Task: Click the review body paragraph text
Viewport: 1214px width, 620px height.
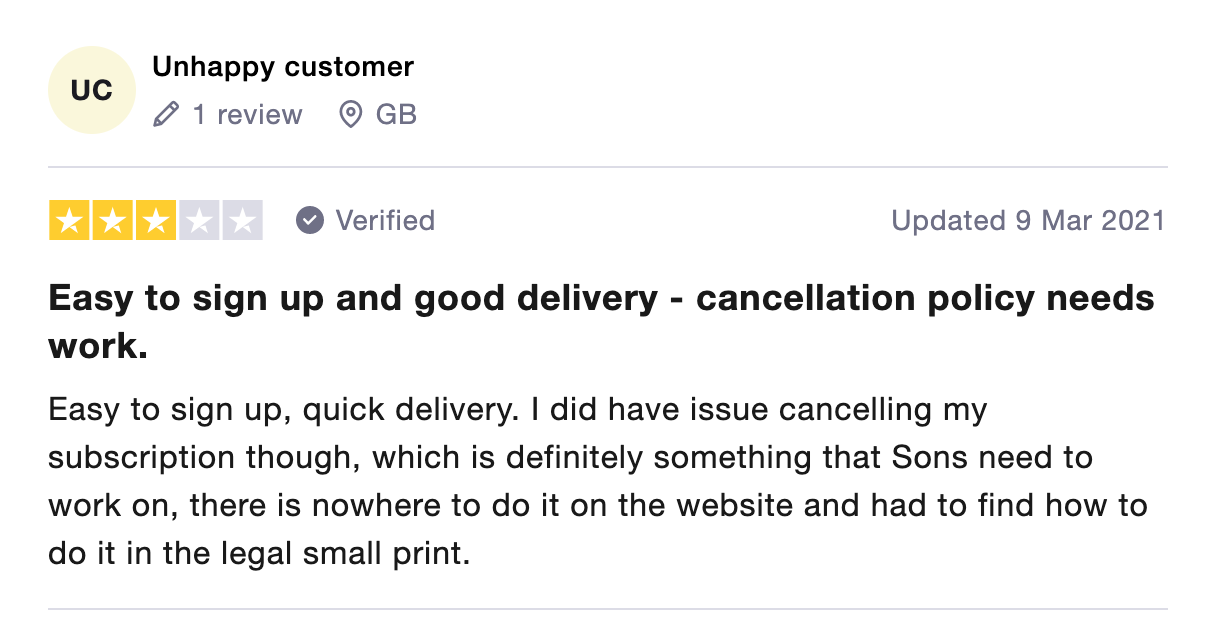Action: [x=597, y=481]
